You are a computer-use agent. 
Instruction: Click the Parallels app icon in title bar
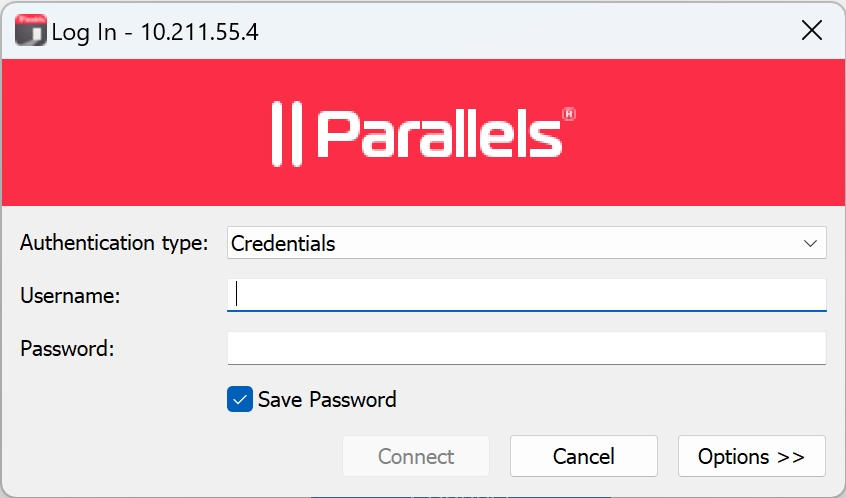tap(31, 31)
